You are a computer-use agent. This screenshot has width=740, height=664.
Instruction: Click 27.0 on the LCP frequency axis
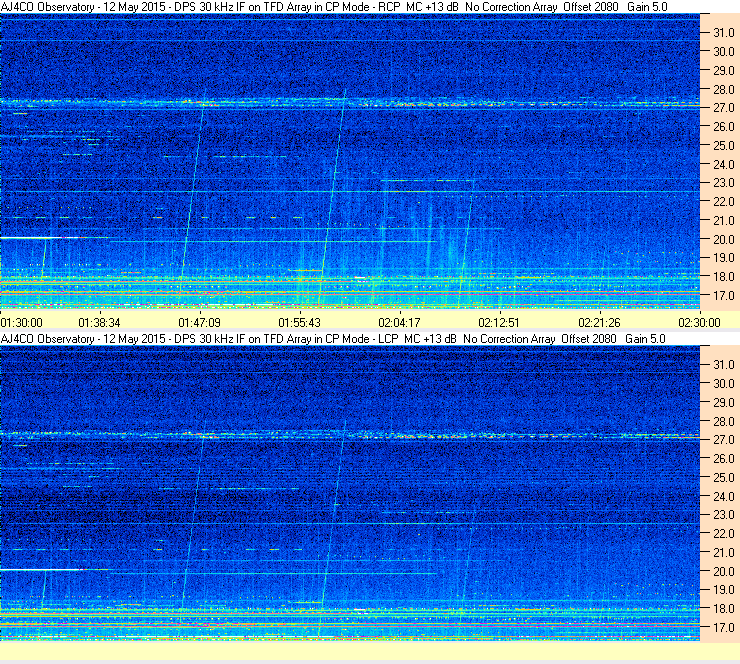[x=723, y=440]
